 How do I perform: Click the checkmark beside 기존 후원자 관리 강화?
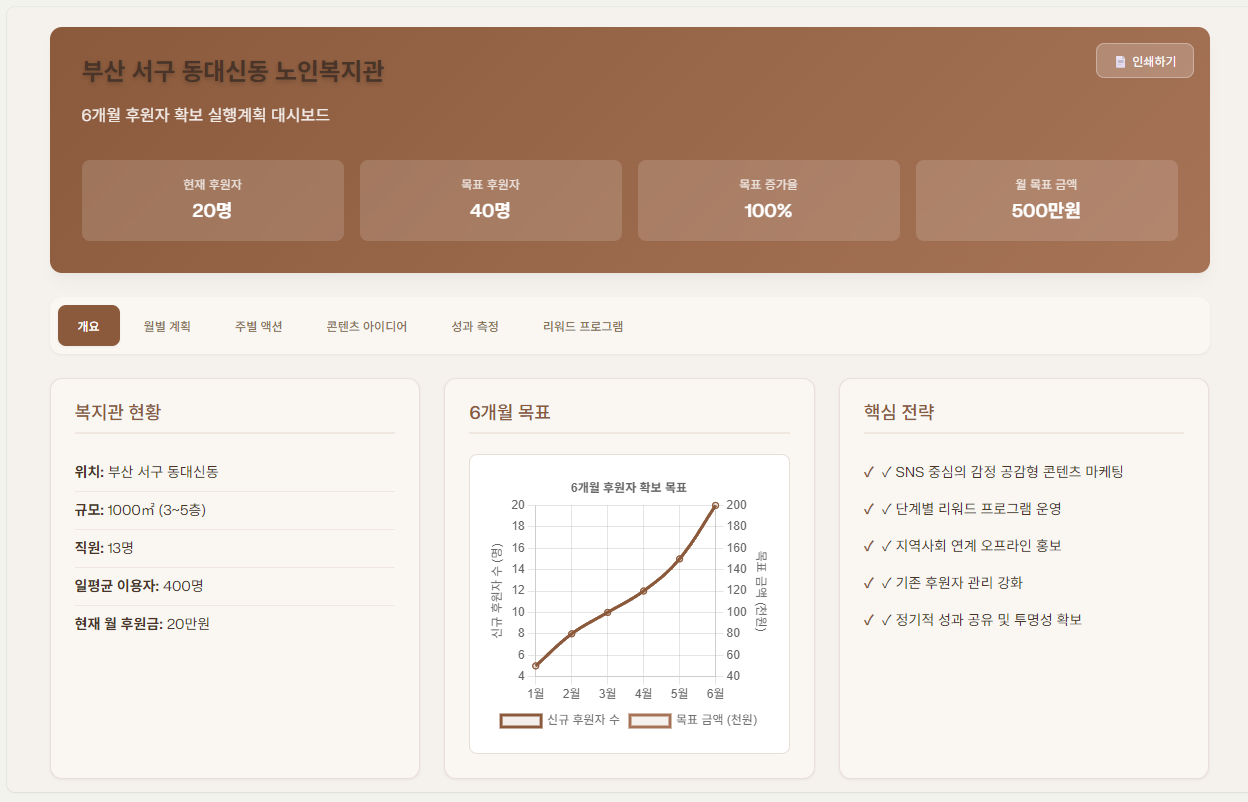(x=868, y=582)
